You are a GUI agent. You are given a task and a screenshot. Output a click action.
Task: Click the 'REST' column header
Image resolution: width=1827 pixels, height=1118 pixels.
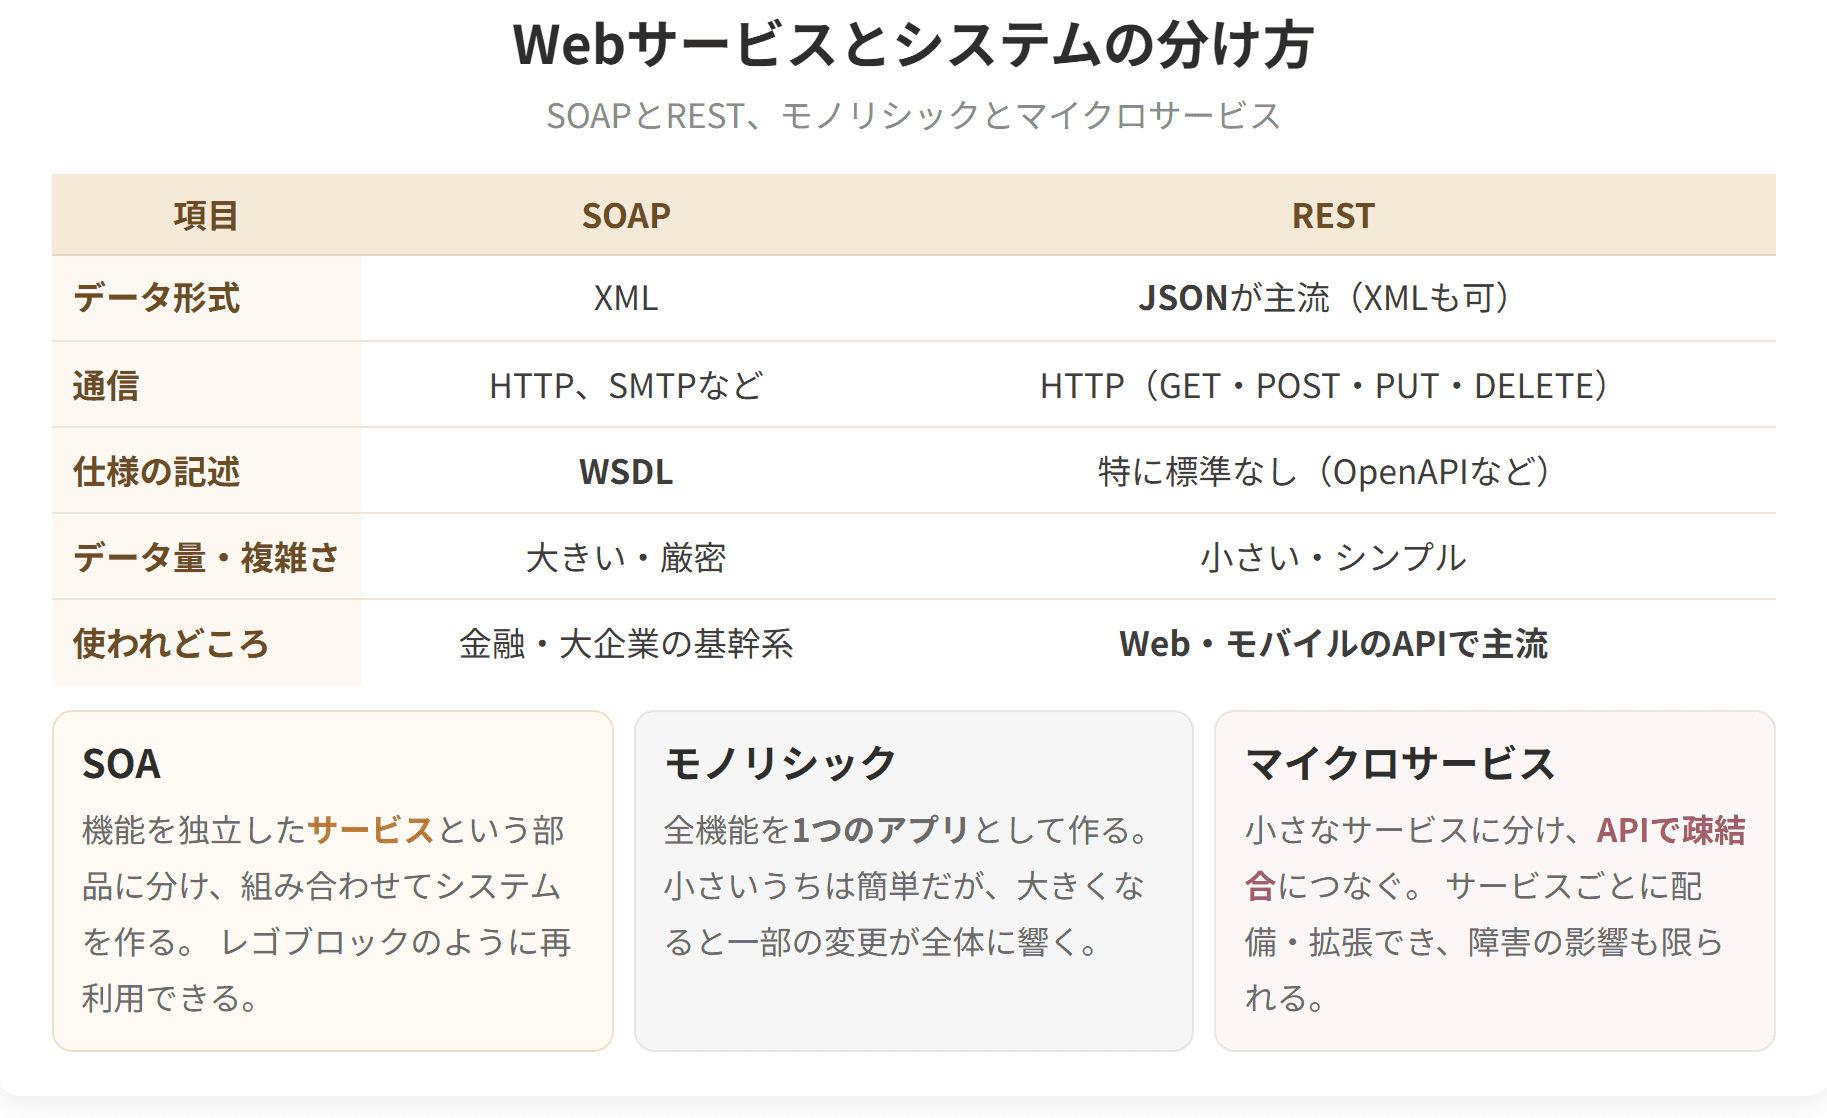coord(1333,216)
